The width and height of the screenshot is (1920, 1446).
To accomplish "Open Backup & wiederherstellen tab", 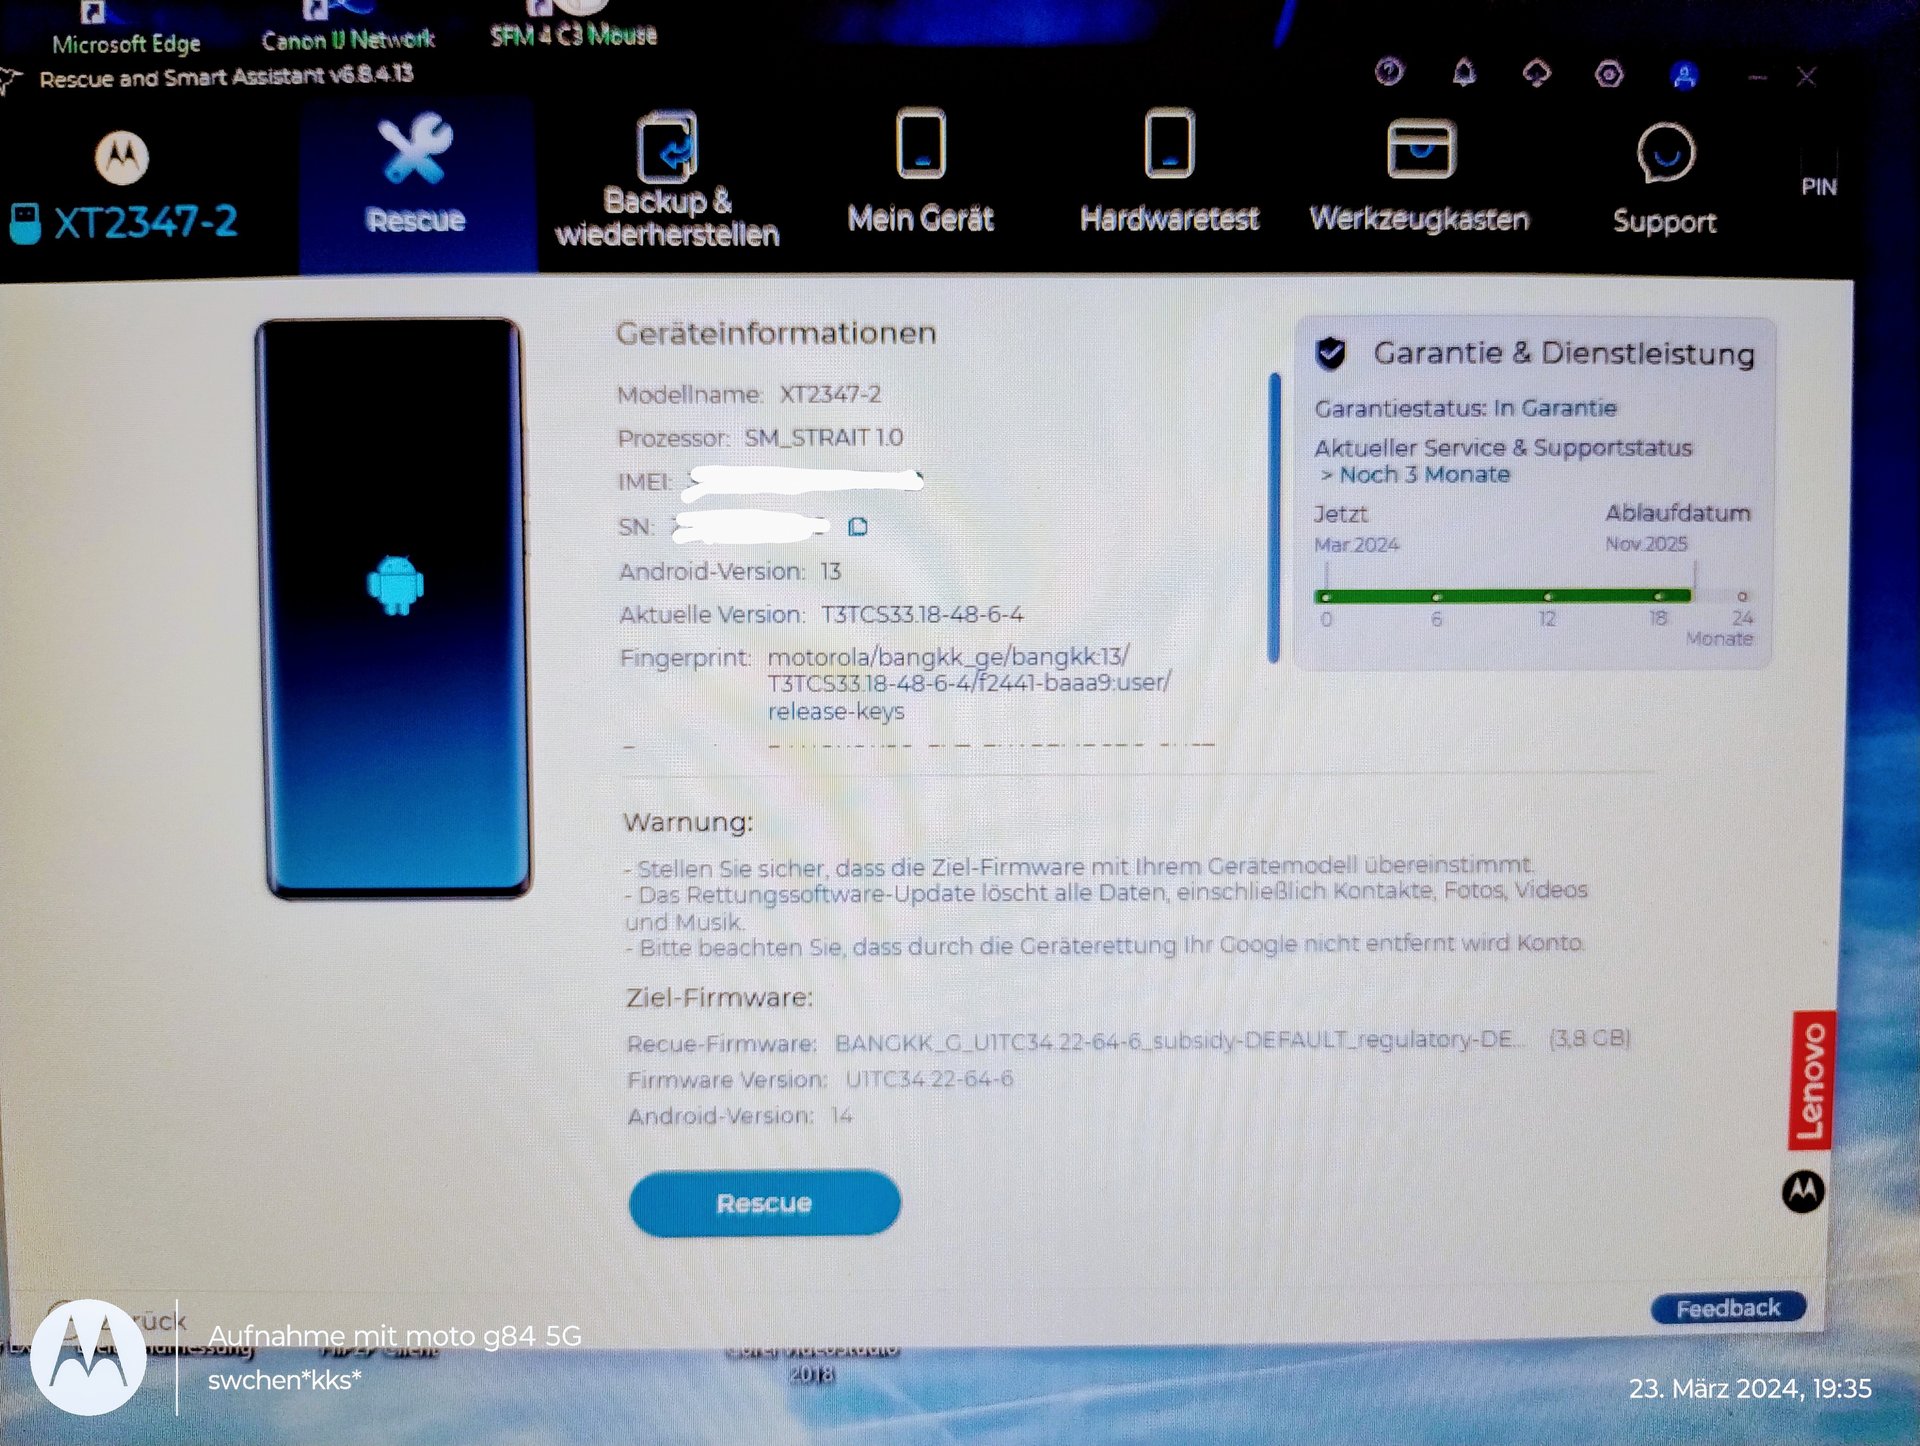I will pyautogui.click(x=667, y=180).
